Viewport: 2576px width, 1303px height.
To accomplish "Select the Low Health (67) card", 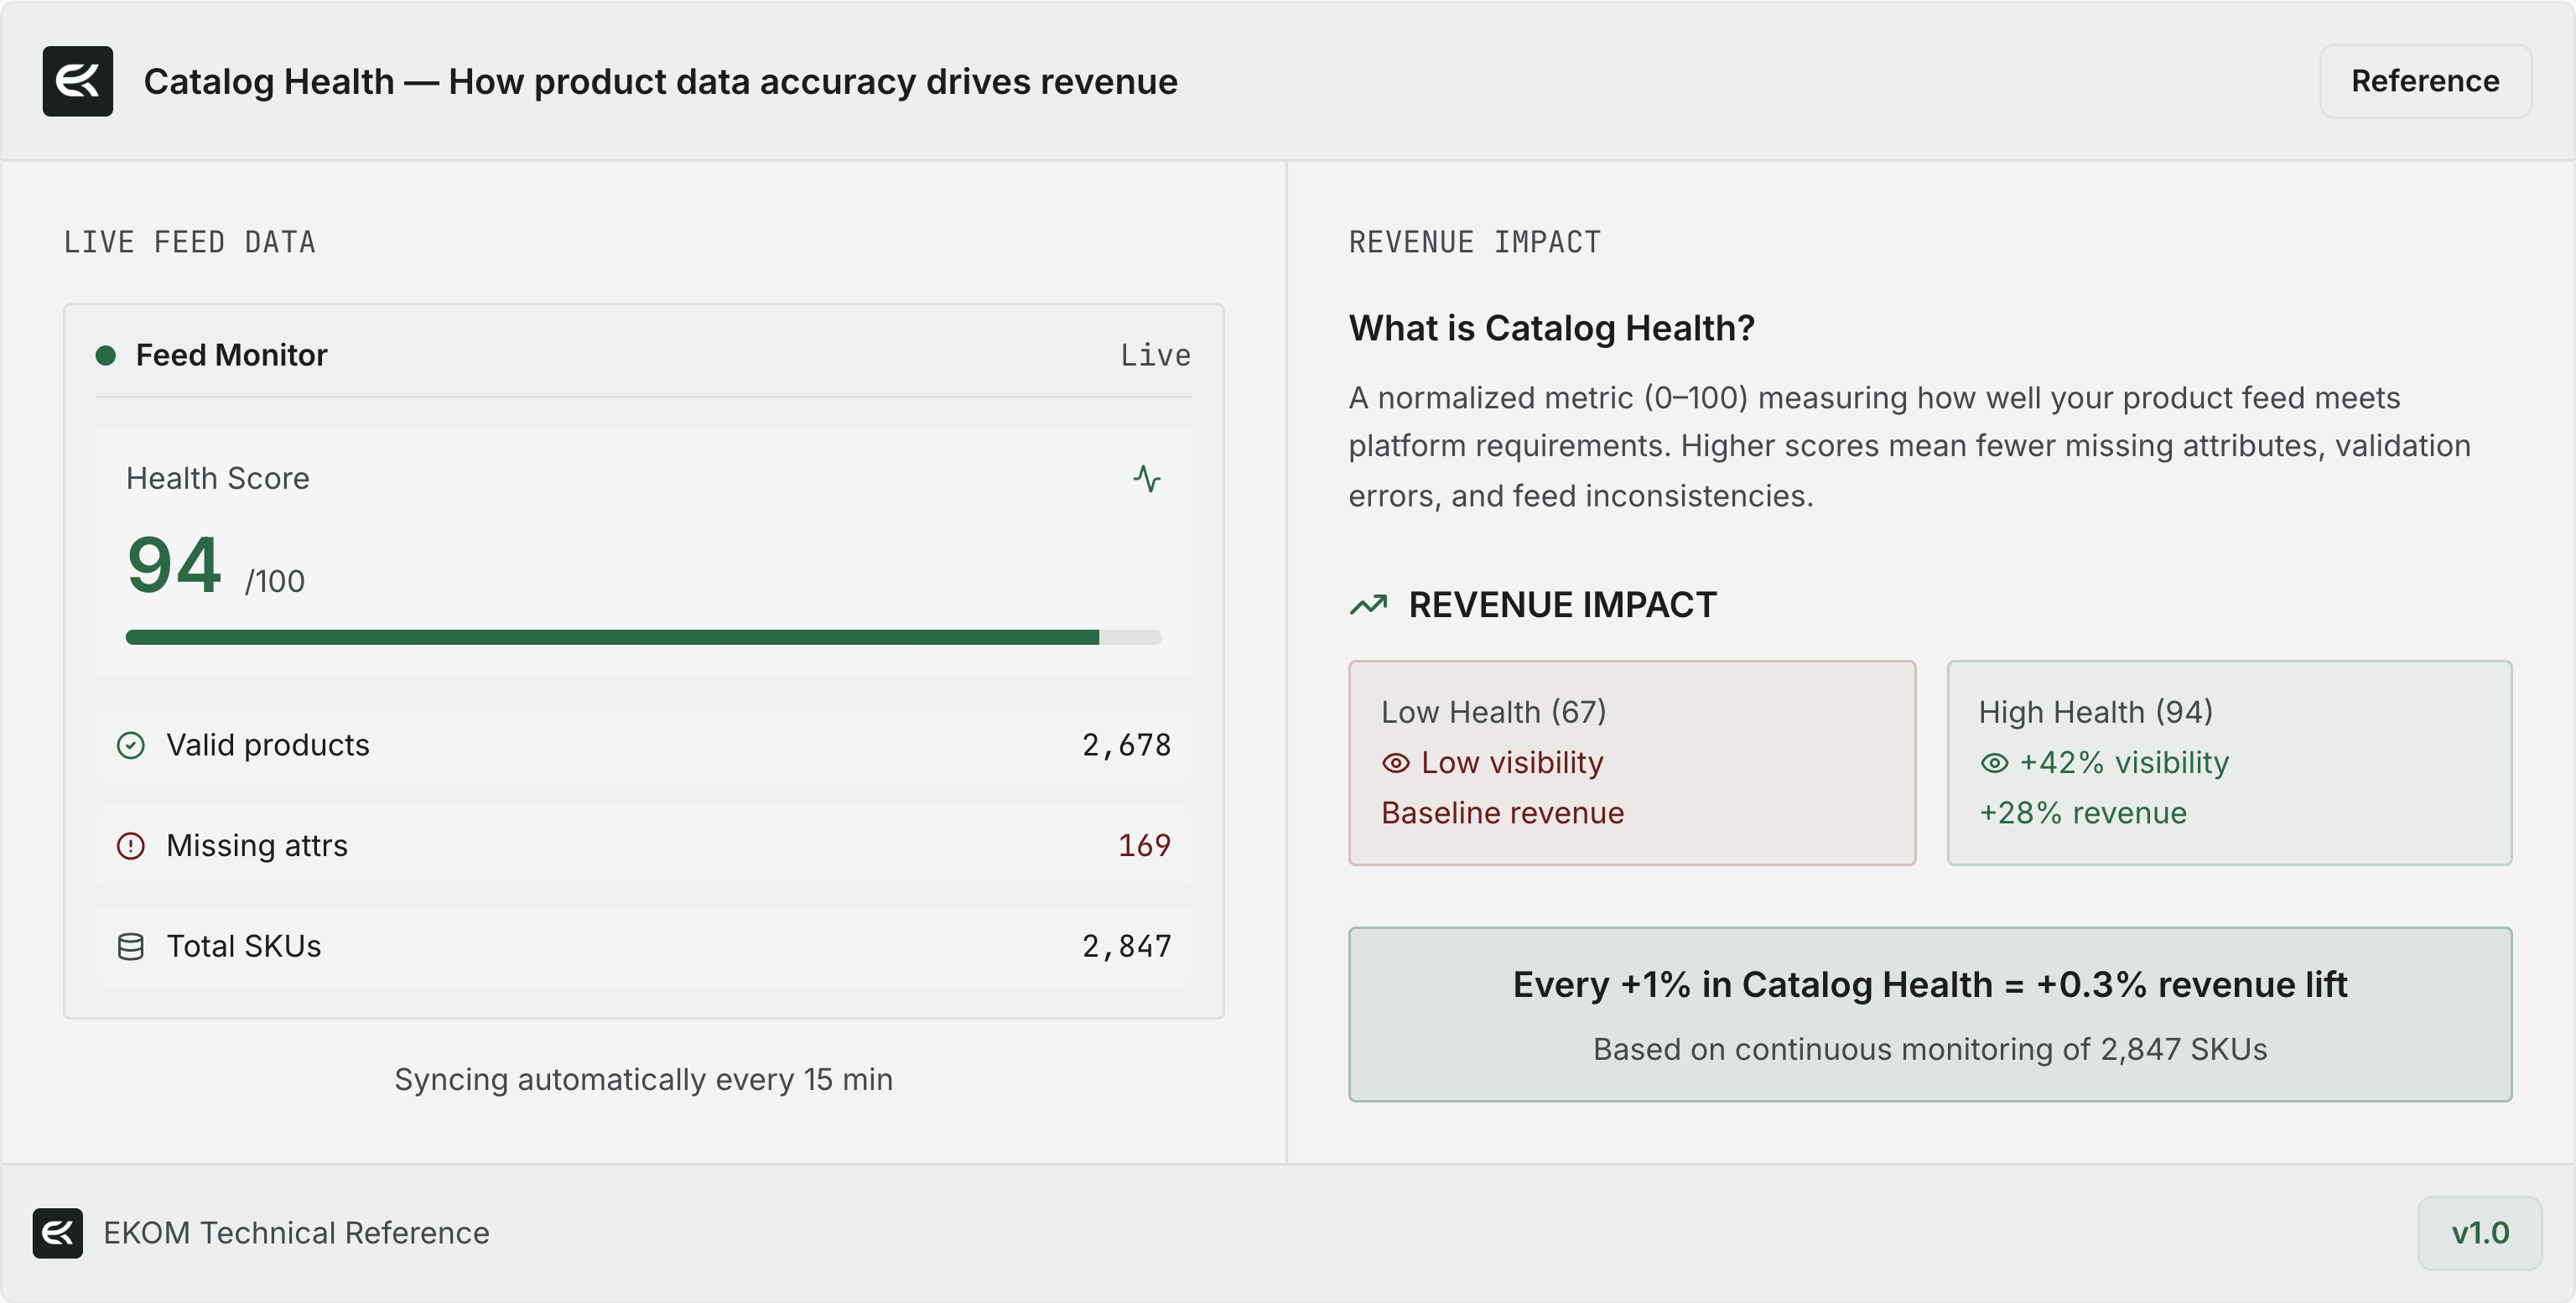I will [1631, 762].
